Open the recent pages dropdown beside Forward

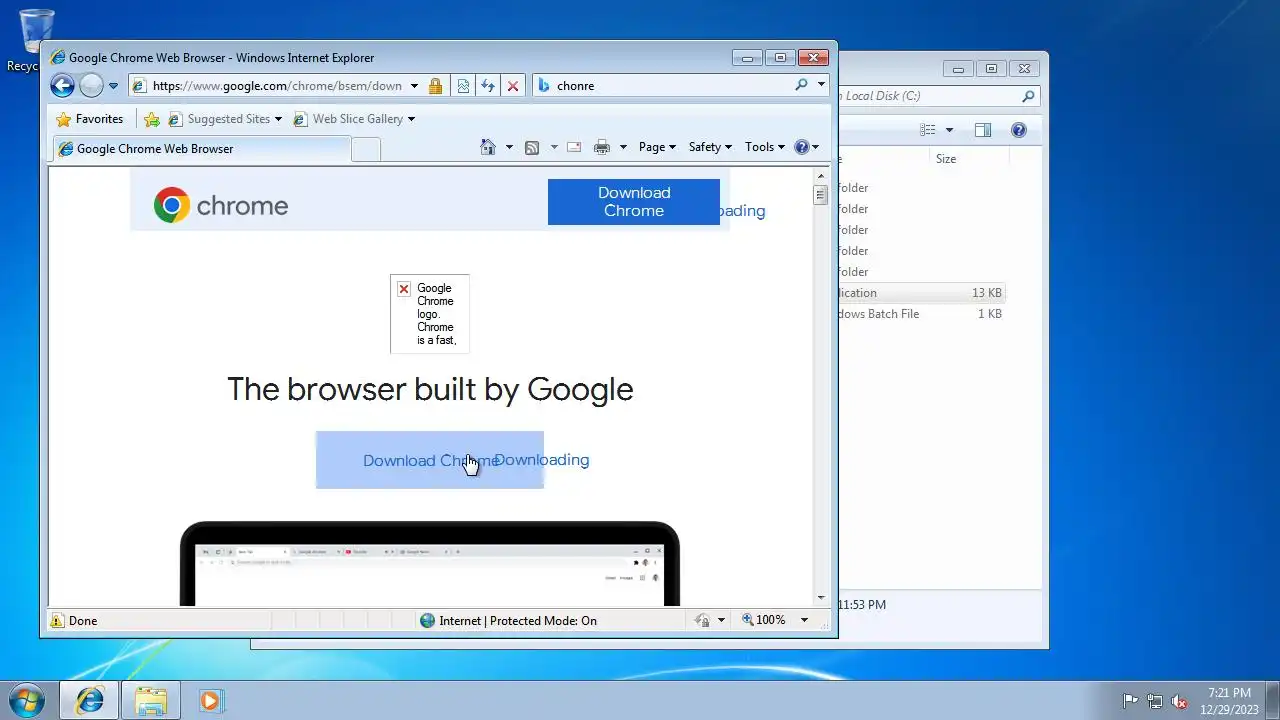point(113,86)
